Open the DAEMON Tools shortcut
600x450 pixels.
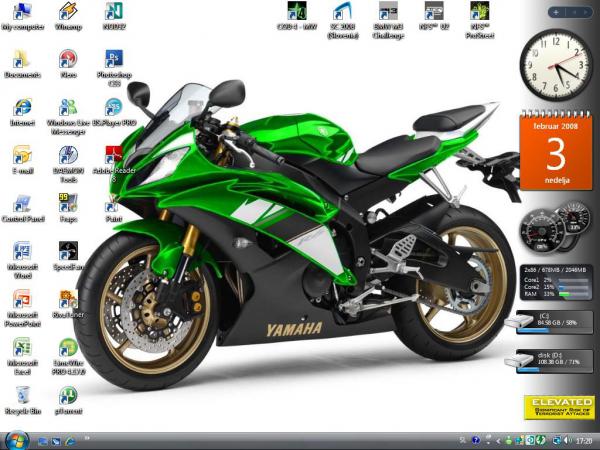click(x=68, y=157)
